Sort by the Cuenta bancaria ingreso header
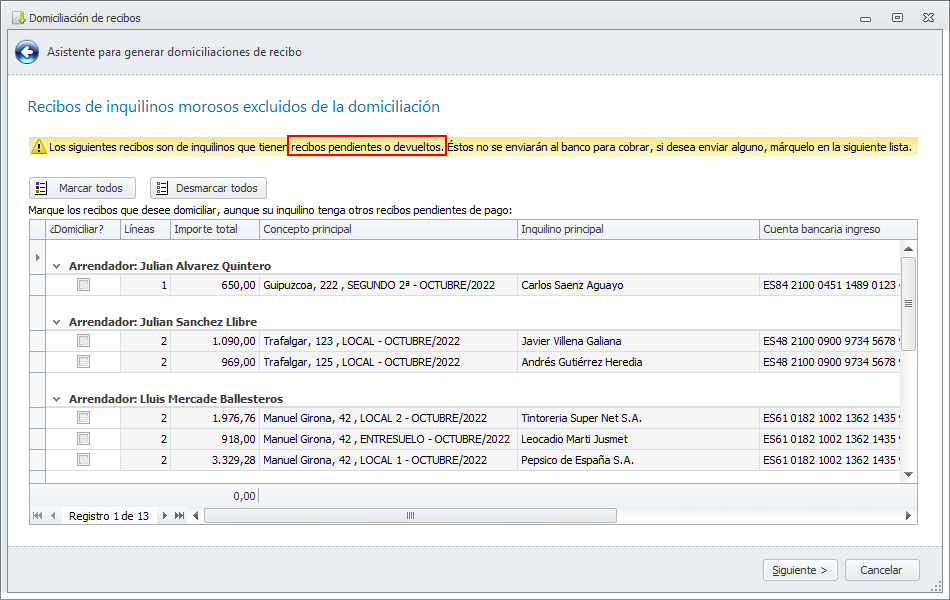Viewport: 950px width, 600px height. 838,229
